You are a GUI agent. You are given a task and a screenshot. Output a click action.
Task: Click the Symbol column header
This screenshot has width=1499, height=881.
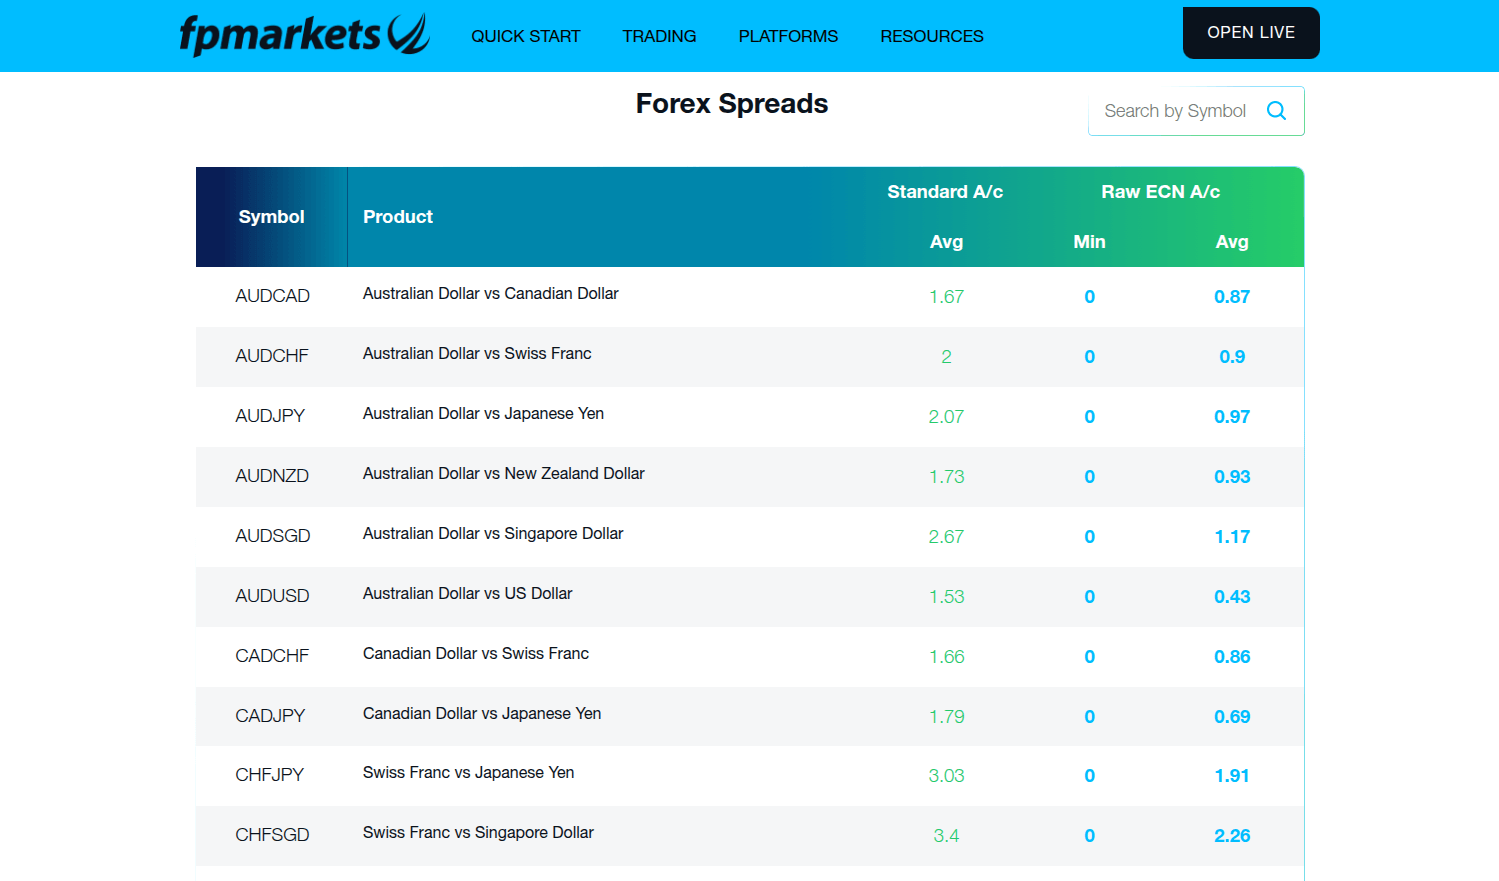pos(271,217)
